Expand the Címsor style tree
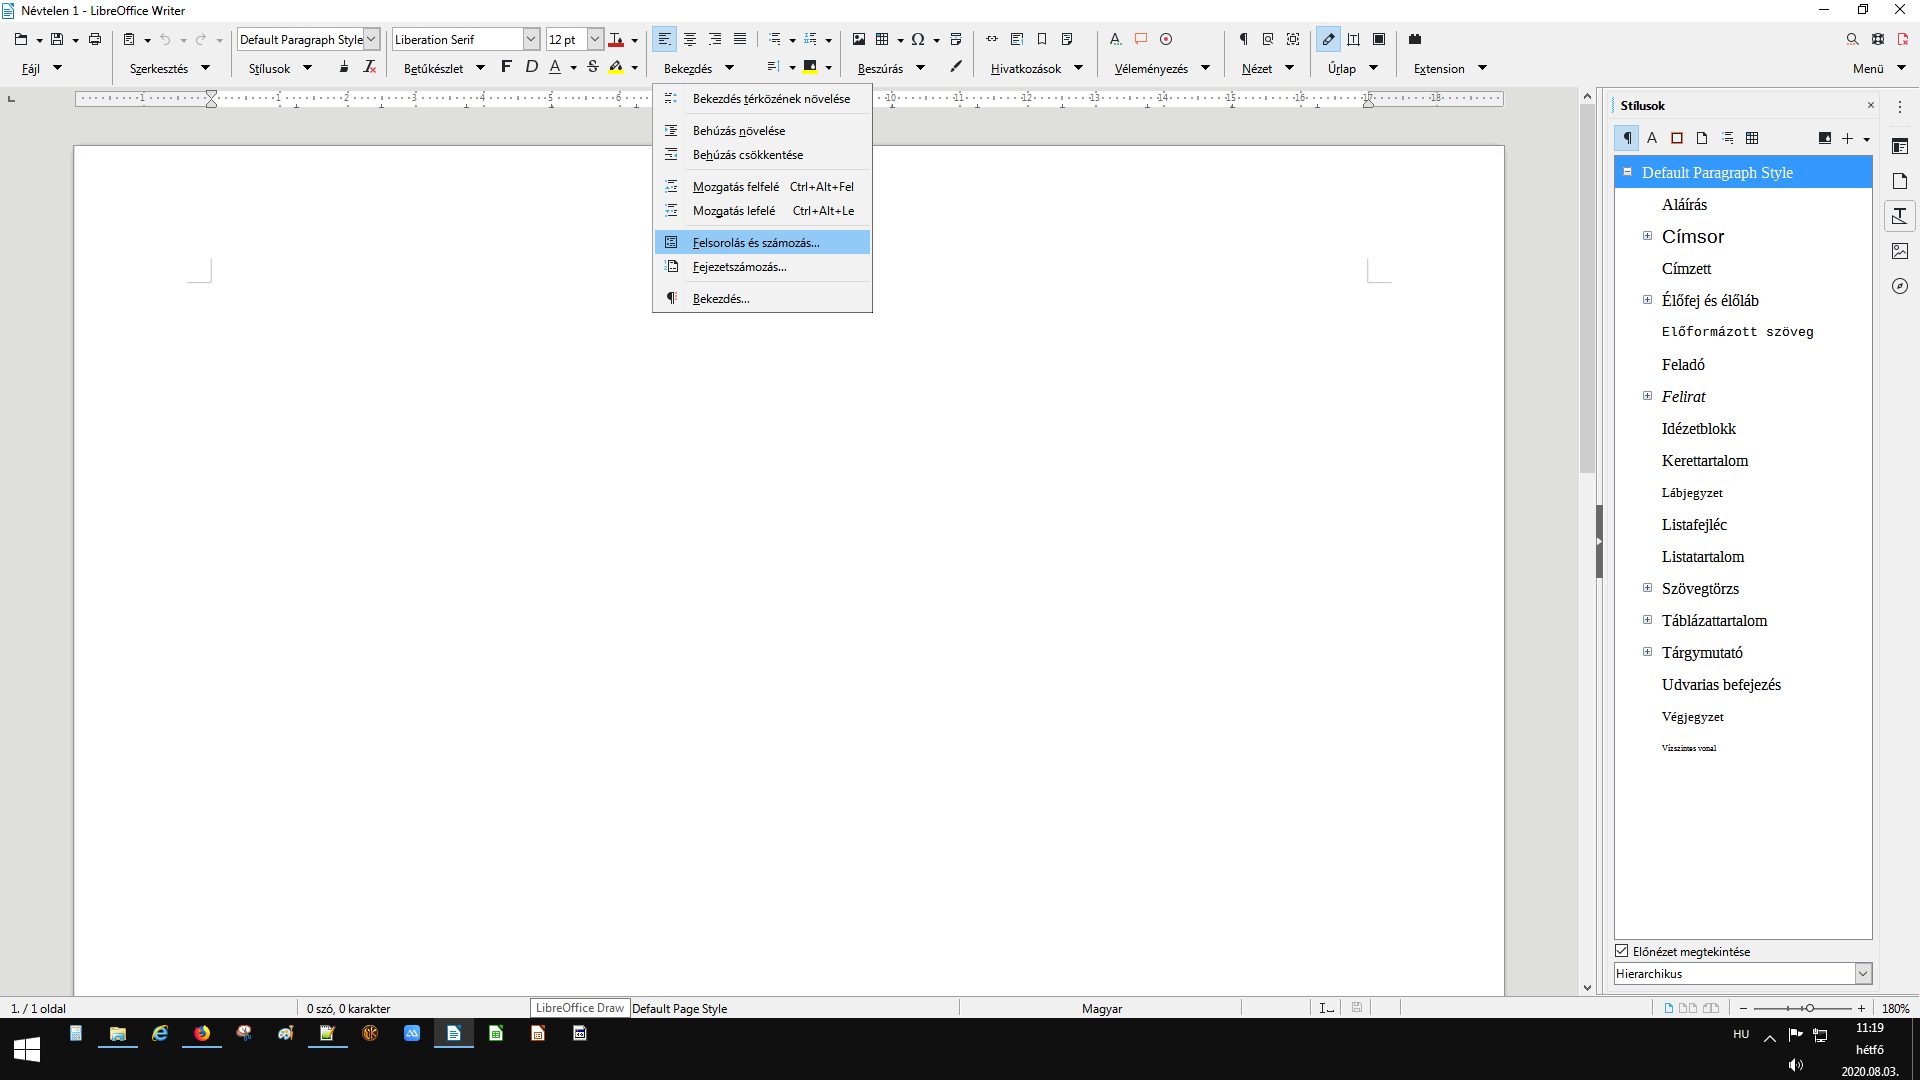 tap(1647, 236)
